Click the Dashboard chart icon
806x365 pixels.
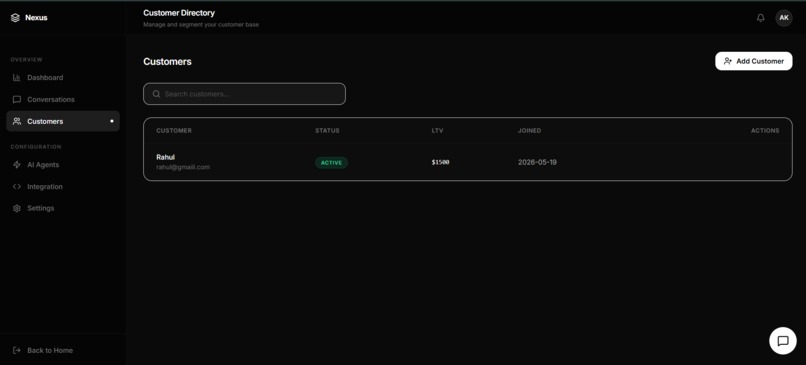pyautogui.click(x=17, y=78)
